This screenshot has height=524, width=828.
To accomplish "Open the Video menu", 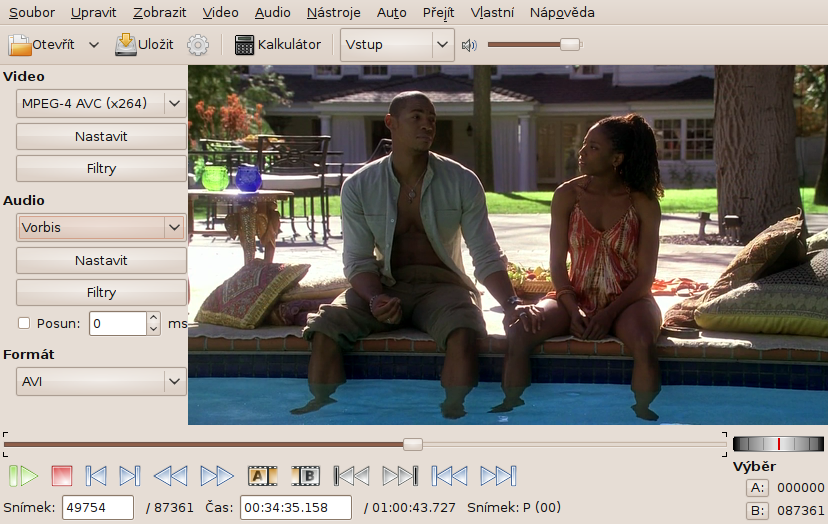I will (x=220, y=12).
